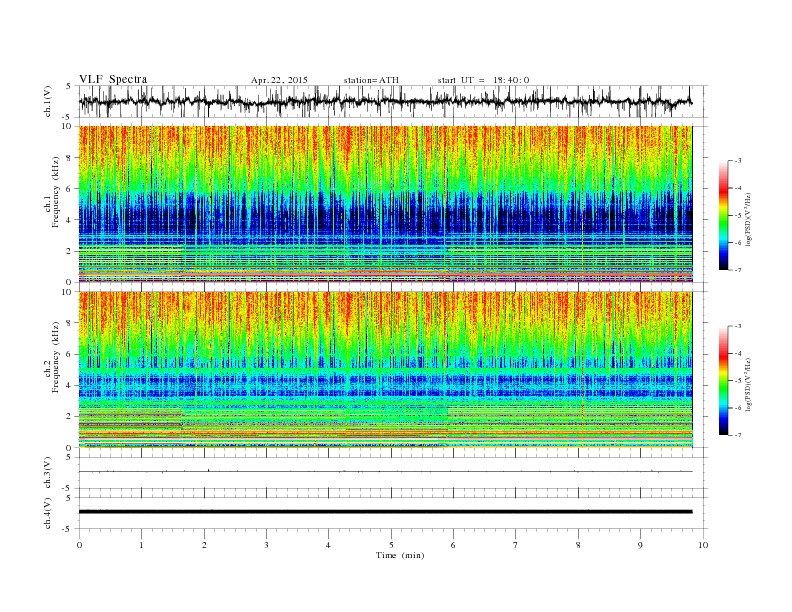The image size is (792, 612).
Task: Click the ch.2 spectrogram panel
Action: point(385,370)
